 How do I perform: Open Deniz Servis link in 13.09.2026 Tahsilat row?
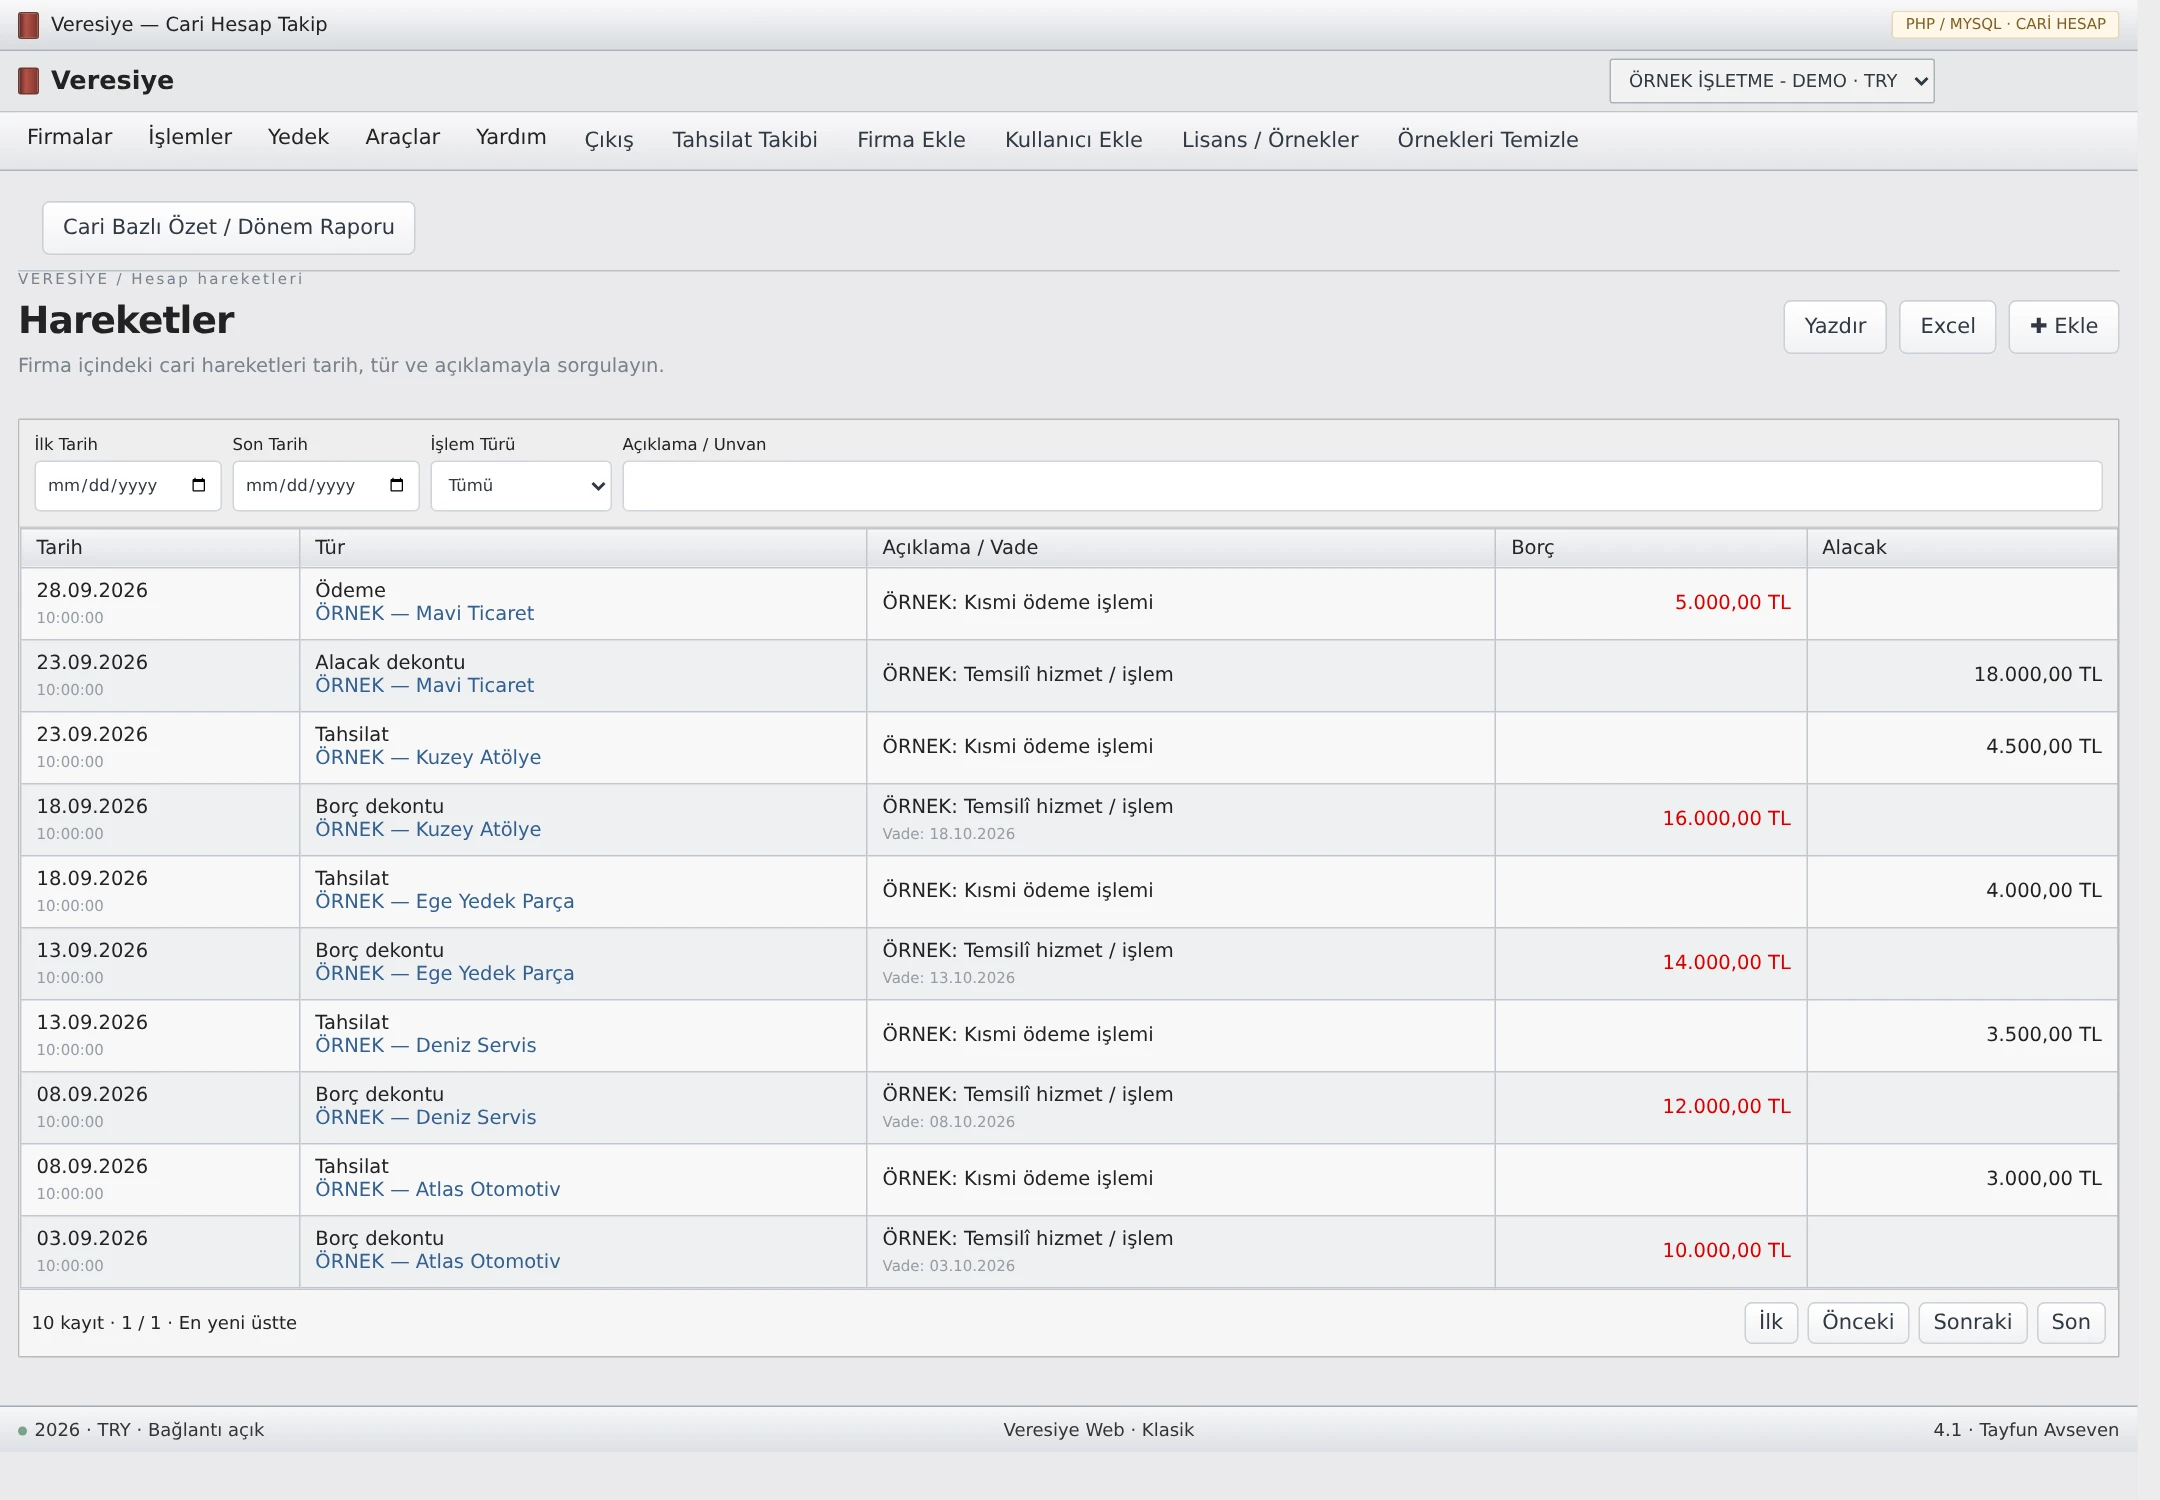pyautogui.click(x=426, y=1046)
